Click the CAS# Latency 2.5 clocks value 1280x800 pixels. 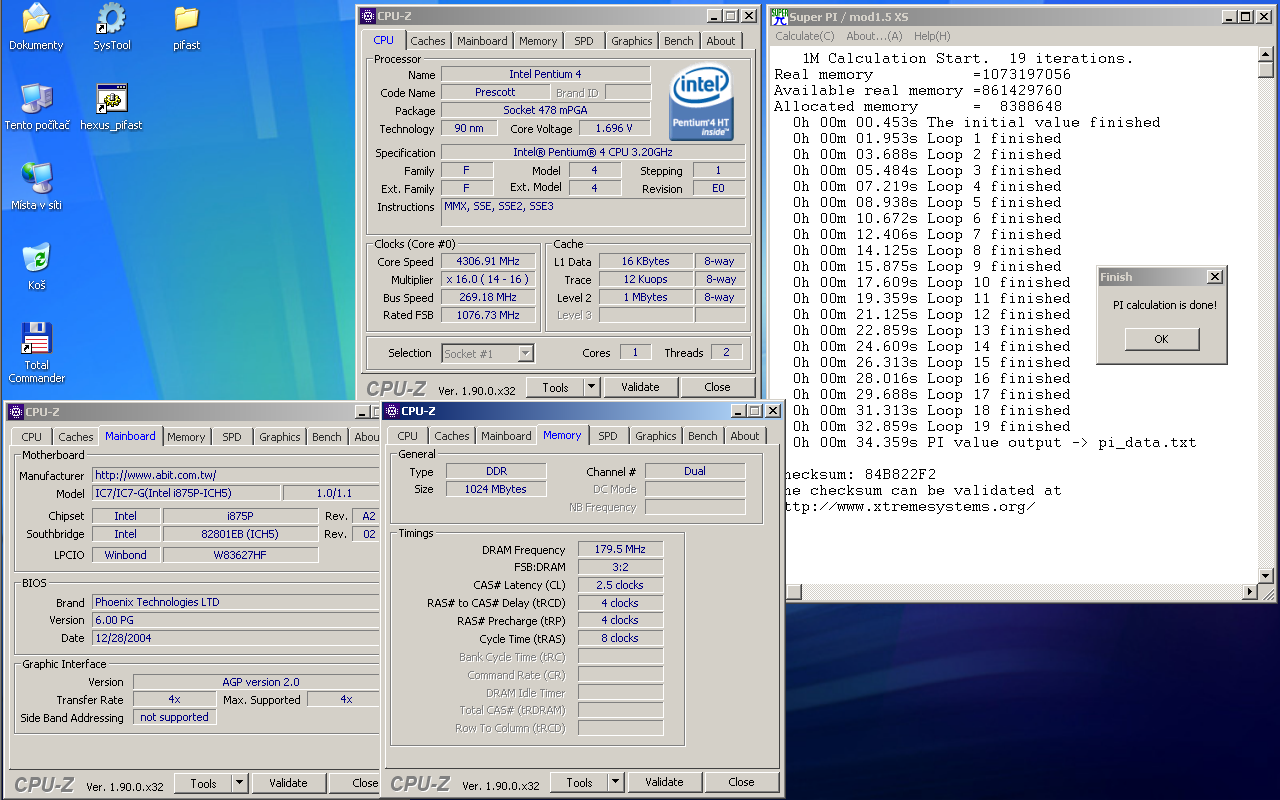[x=620, y=585]
